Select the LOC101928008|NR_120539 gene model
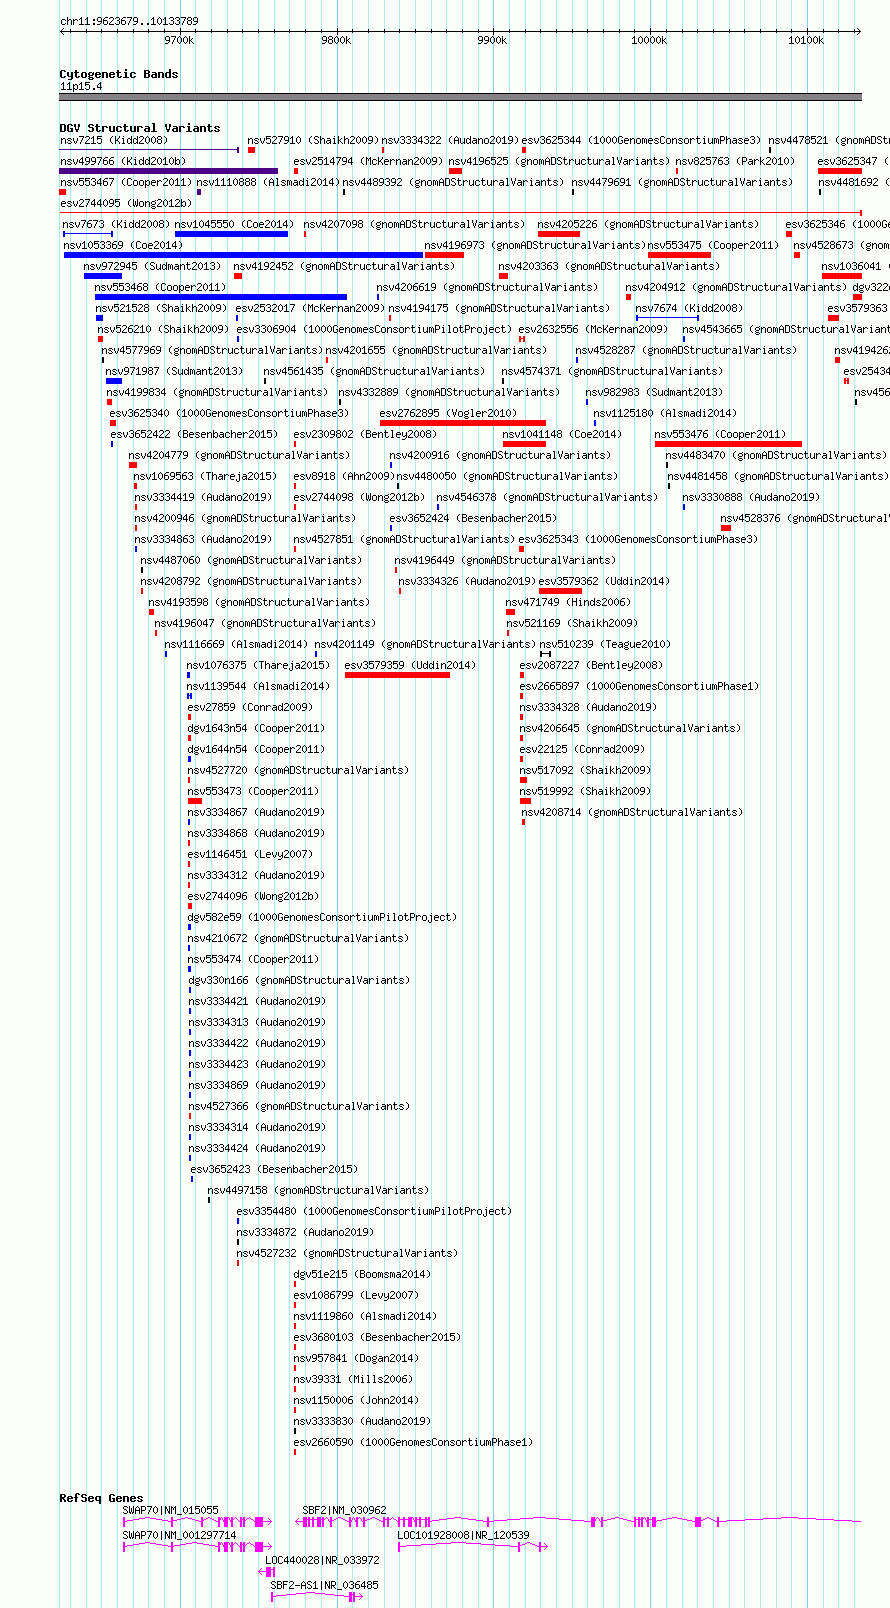This screenshot has width=890, height=1608. click(473, 1547)
